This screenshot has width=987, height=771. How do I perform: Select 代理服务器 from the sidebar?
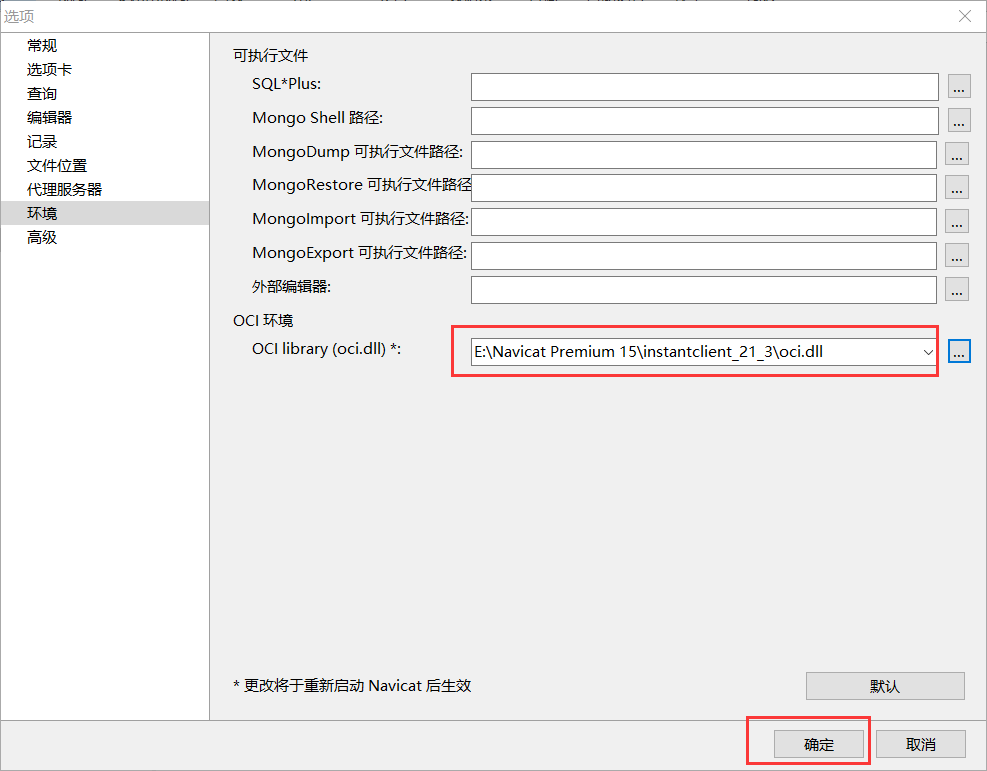pyautogui.click(x=62, y=189)
